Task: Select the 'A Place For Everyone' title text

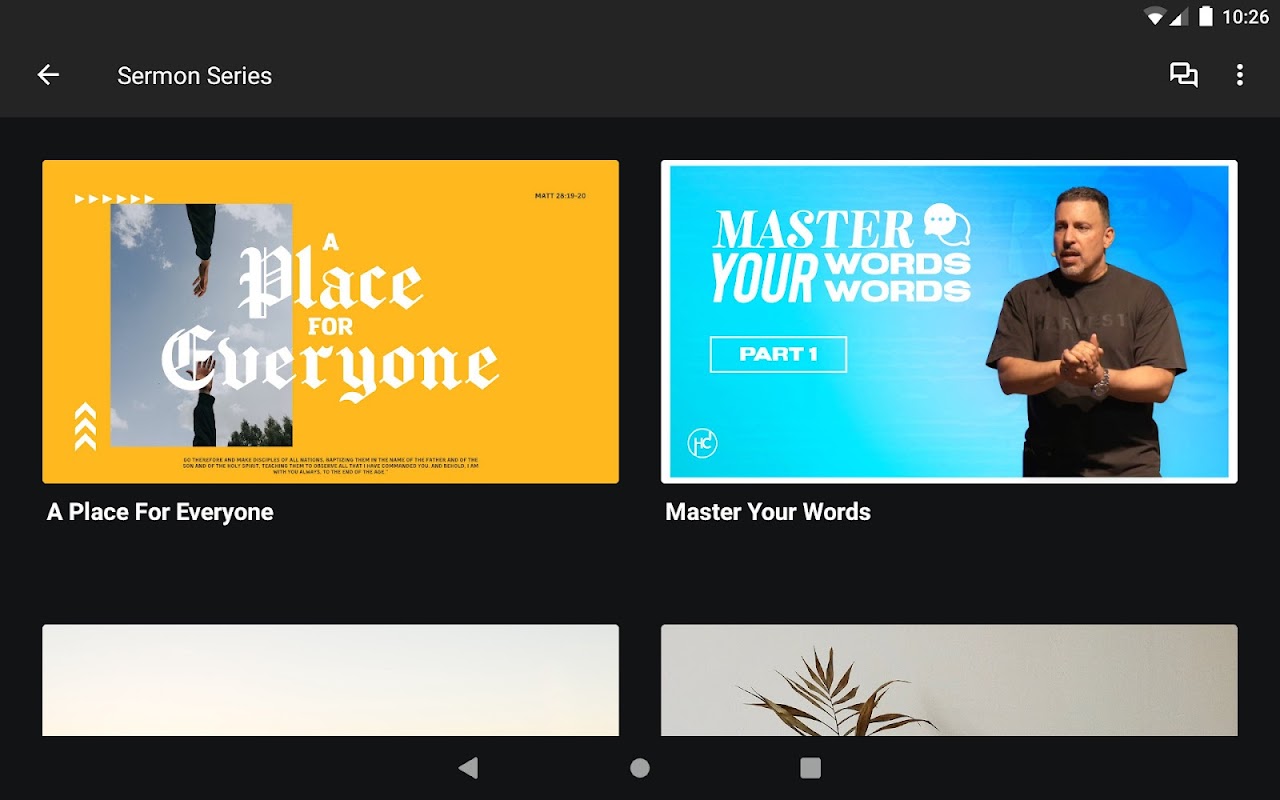Action: click(160, 512)
